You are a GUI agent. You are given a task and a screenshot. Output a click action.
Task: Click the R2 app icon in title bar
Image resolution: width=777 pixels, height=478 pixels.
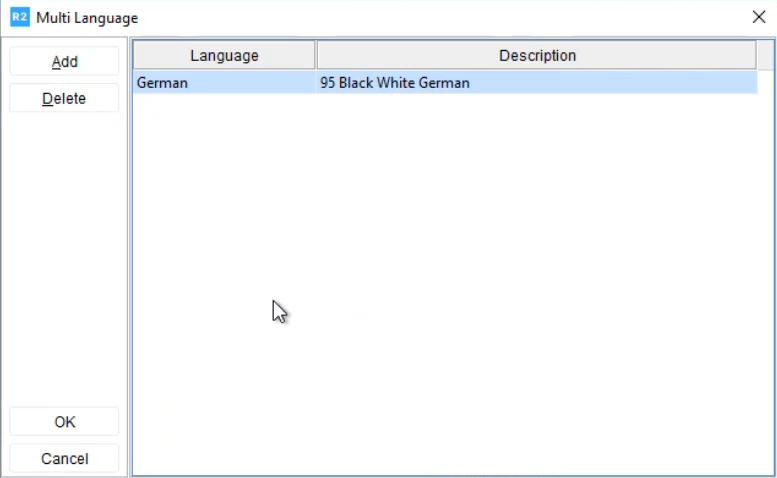pyautogui.click(x=19, y=17)
